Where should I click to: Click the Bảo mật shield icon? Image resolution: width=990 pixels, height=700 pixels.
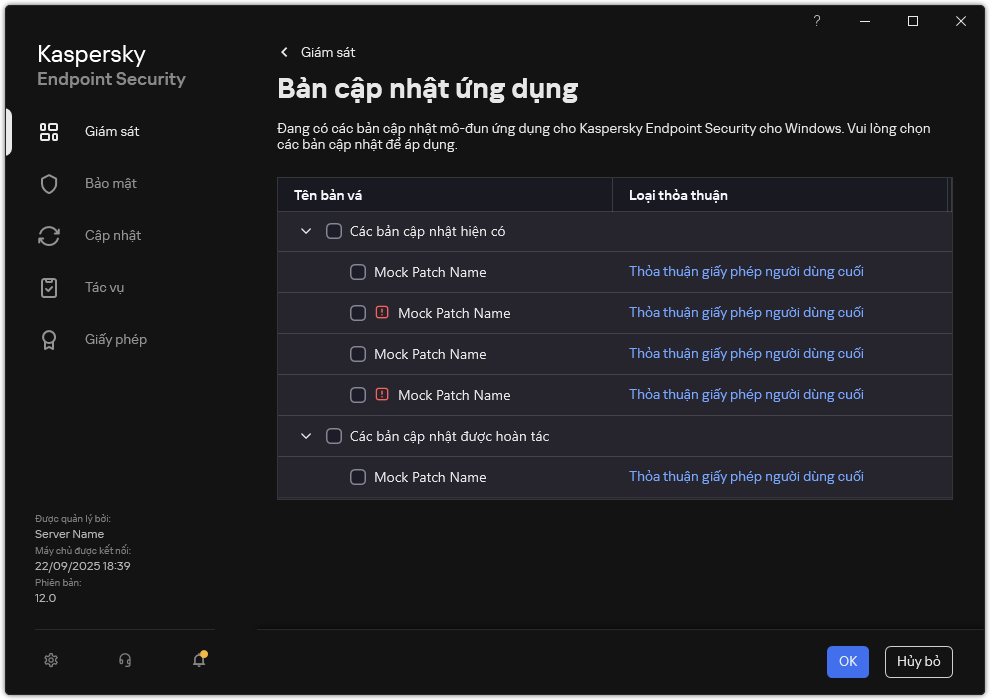tap(49, 184)
